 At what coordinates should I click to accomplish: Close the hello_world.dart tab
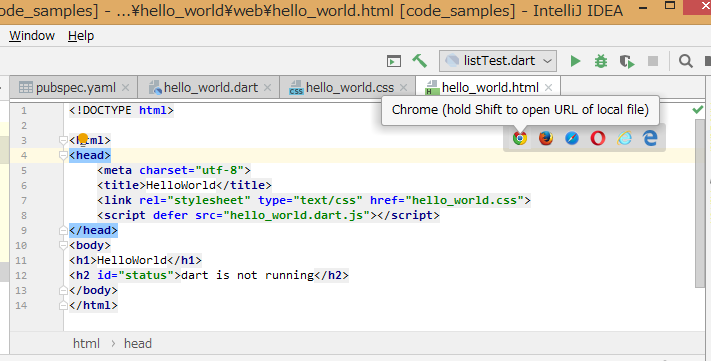tap(268, 88)
